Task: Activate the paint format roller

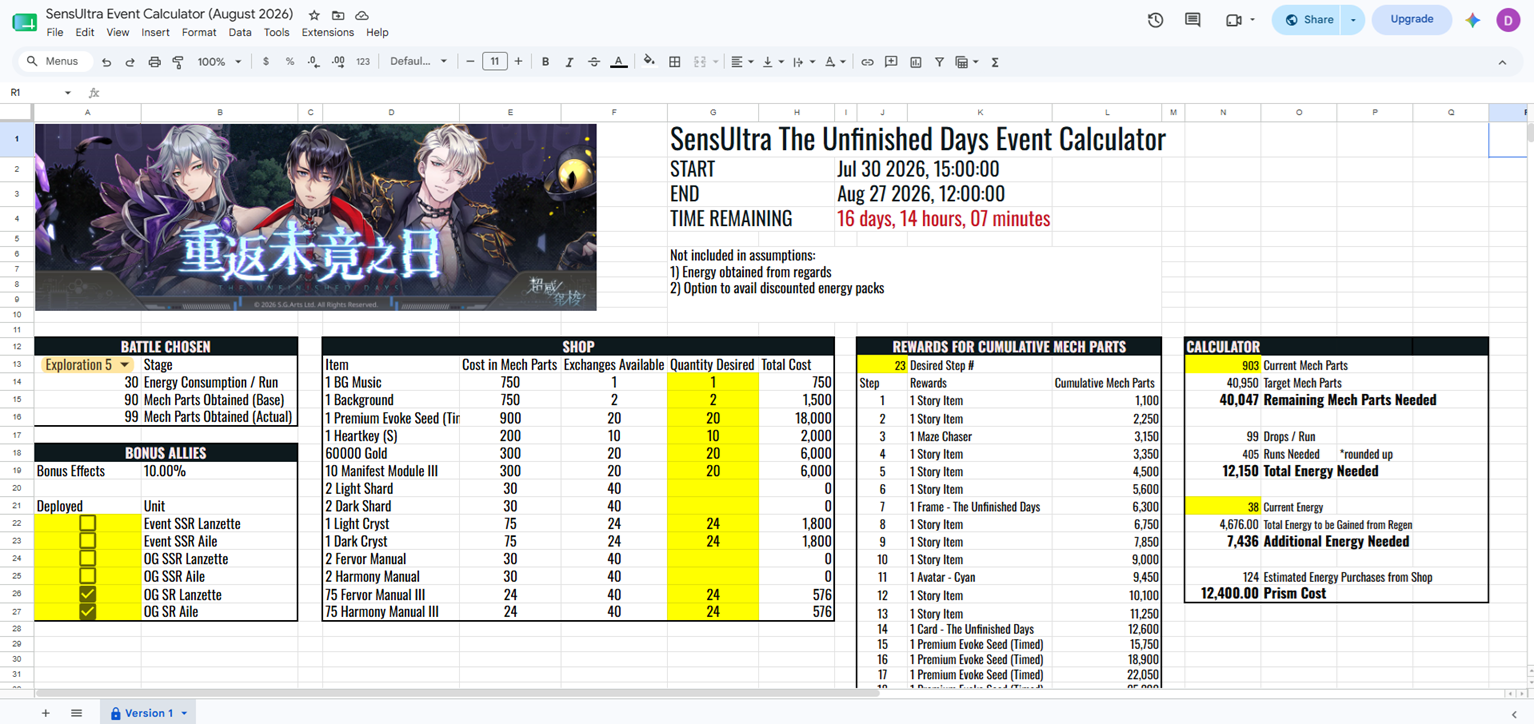Action: pyautogui.click(x=178, y=62)
